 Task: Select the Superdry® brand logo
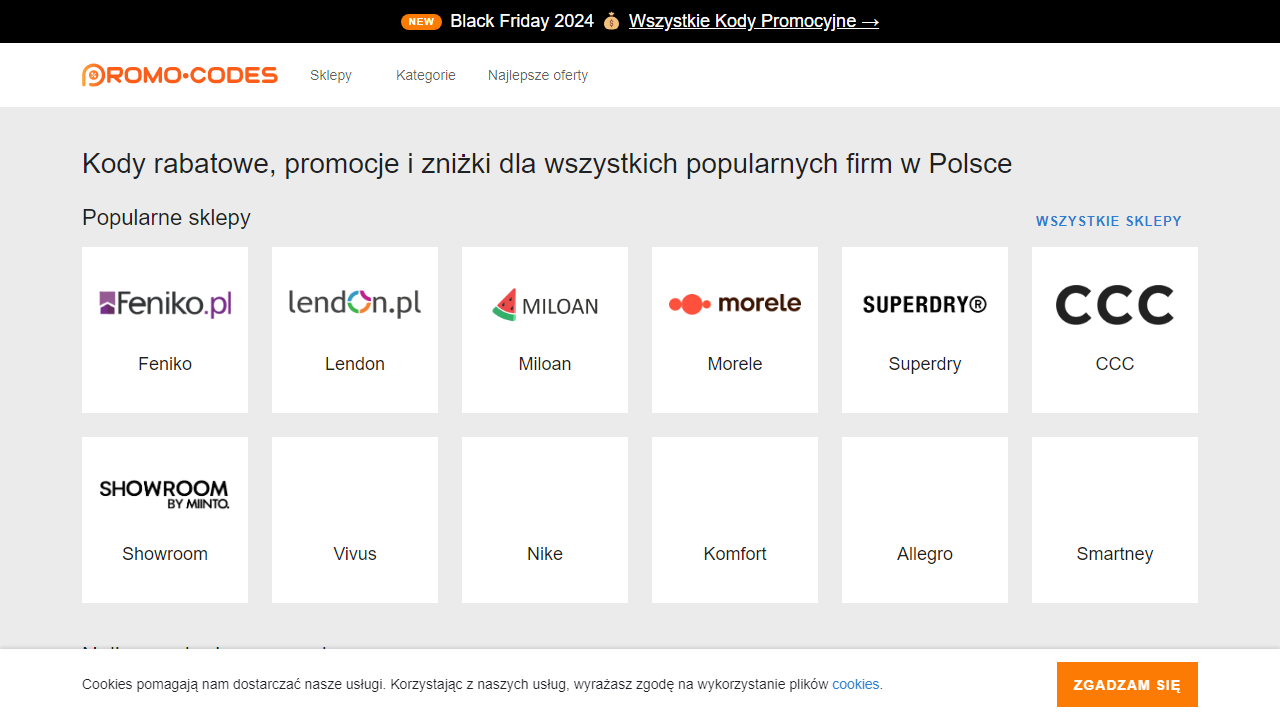click(924, 303)
